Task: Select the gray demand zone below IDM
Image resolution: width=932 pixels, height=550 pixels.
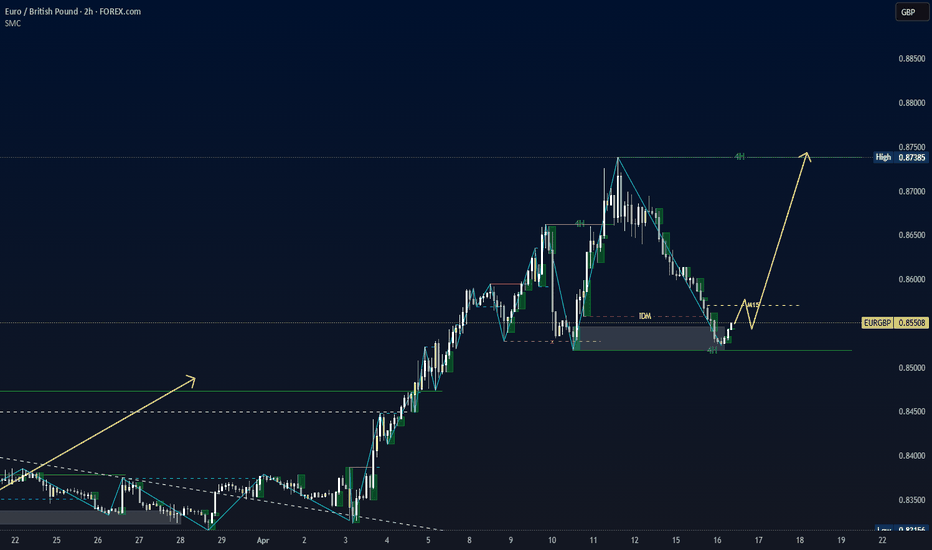Action: pyautogui.click(x=648, y=338)
